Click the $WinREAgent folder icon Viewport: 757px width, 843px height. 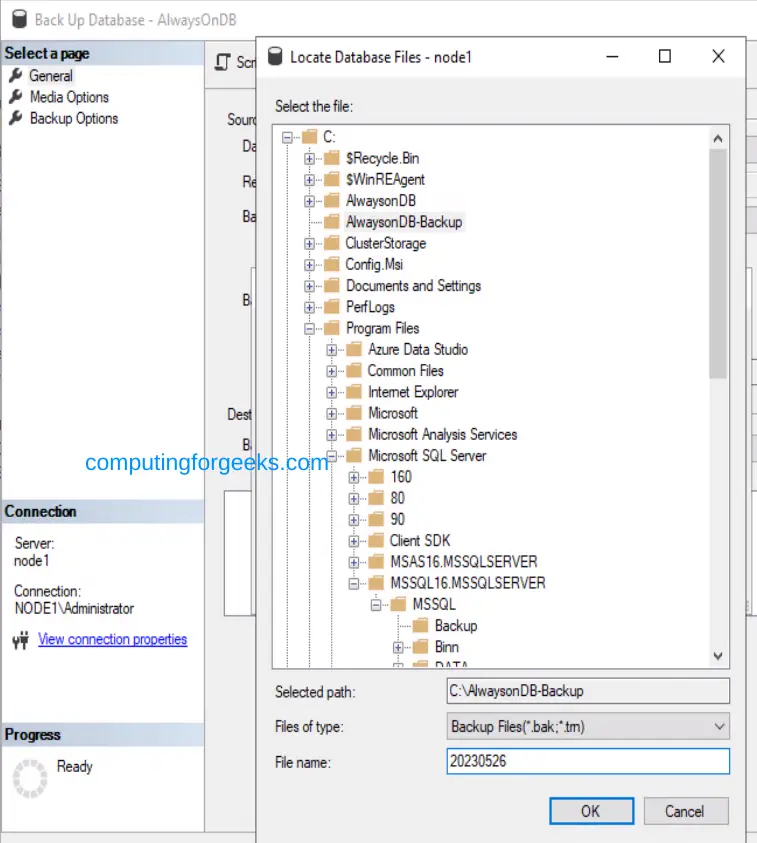coord(332,179)
